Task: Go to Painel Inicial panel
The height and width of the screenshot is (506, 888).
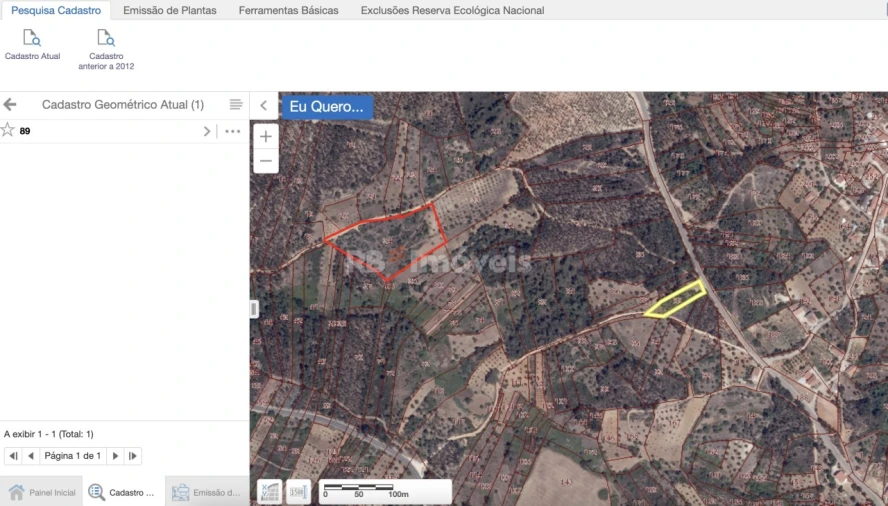Action: 42,492
